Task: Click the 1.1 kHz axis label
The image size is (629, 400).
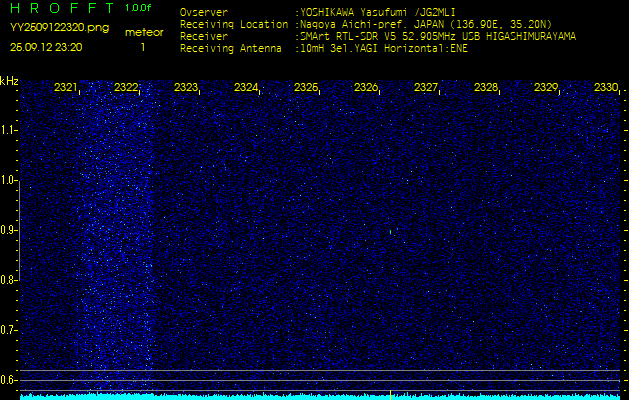Action: click(9, 130)
